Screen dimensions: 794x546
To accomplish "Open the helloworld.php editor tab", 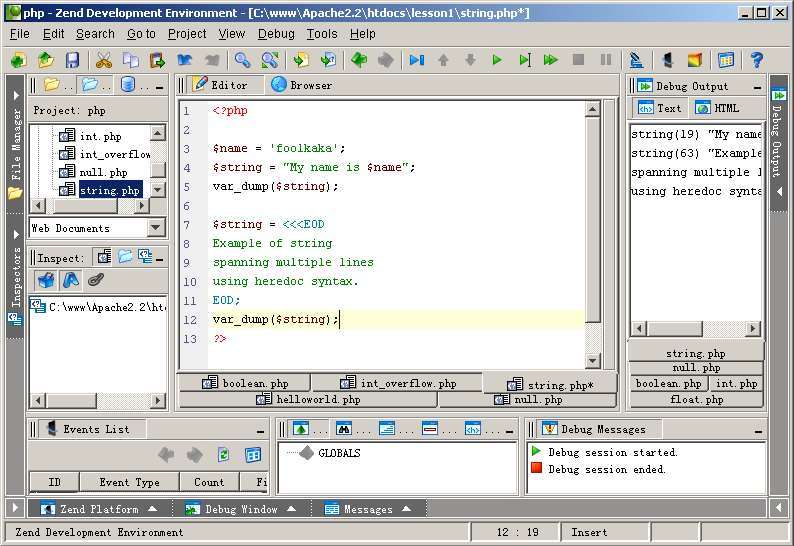I will 308,400.
